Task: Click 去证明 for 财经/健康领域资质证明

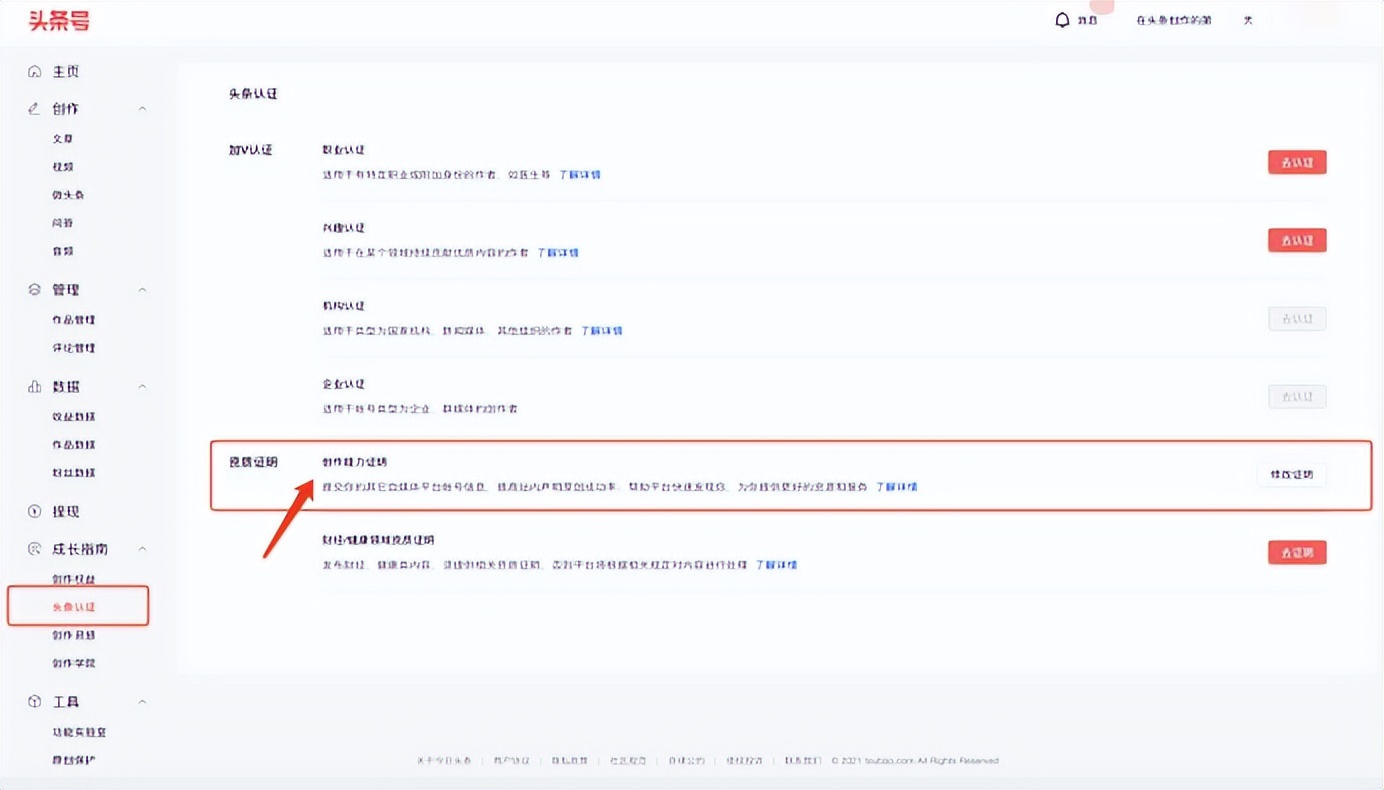Action: point(1297,551)
